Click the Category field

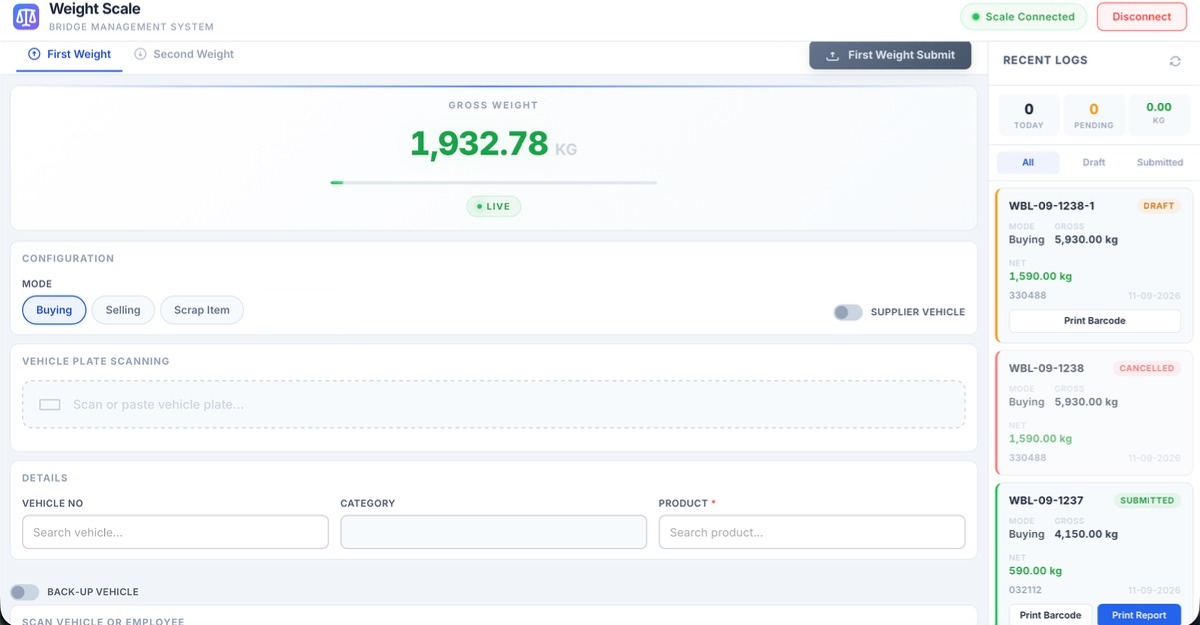494,532
